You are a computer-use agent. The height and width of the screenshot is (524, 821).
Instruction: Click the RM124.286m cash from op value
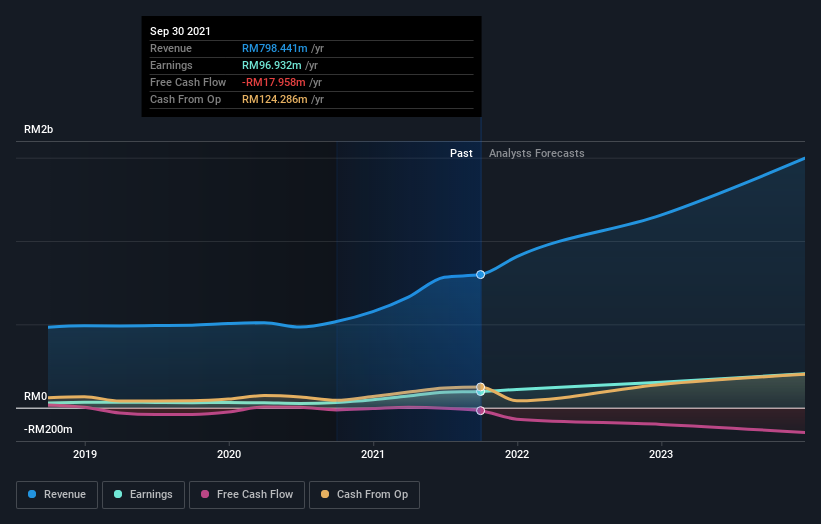tap(274, 99)
